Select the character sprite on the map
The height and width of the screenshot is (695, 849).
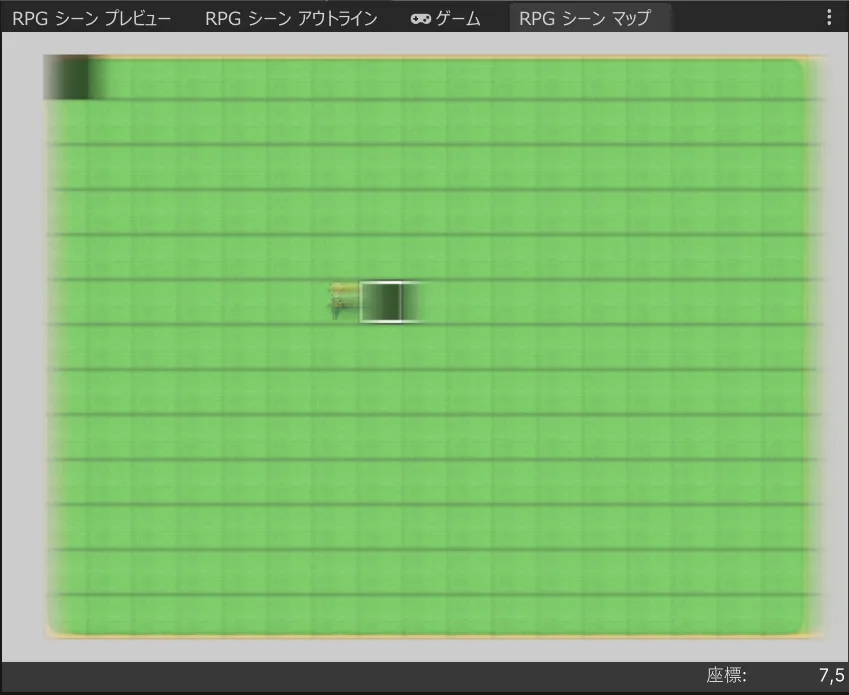coord(344,301)
